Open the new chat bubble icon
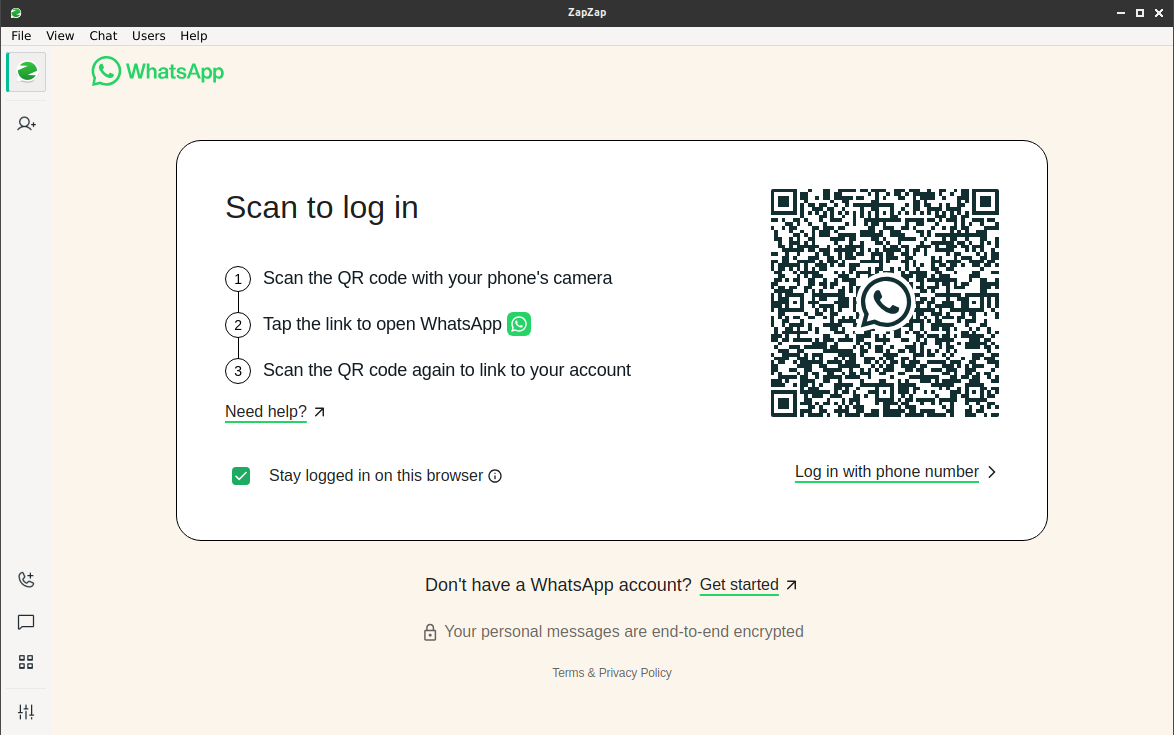The height and width of the screenshot is (735, 1174). 26,622
